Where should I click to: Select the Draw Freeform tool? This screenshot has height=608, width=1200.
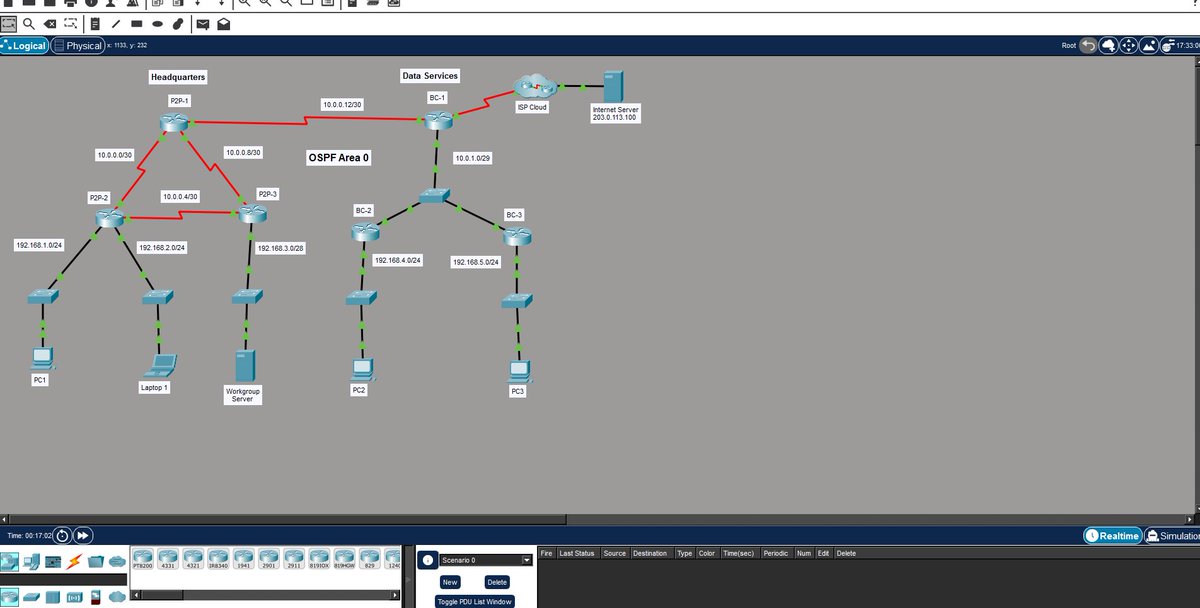(179, 23)
